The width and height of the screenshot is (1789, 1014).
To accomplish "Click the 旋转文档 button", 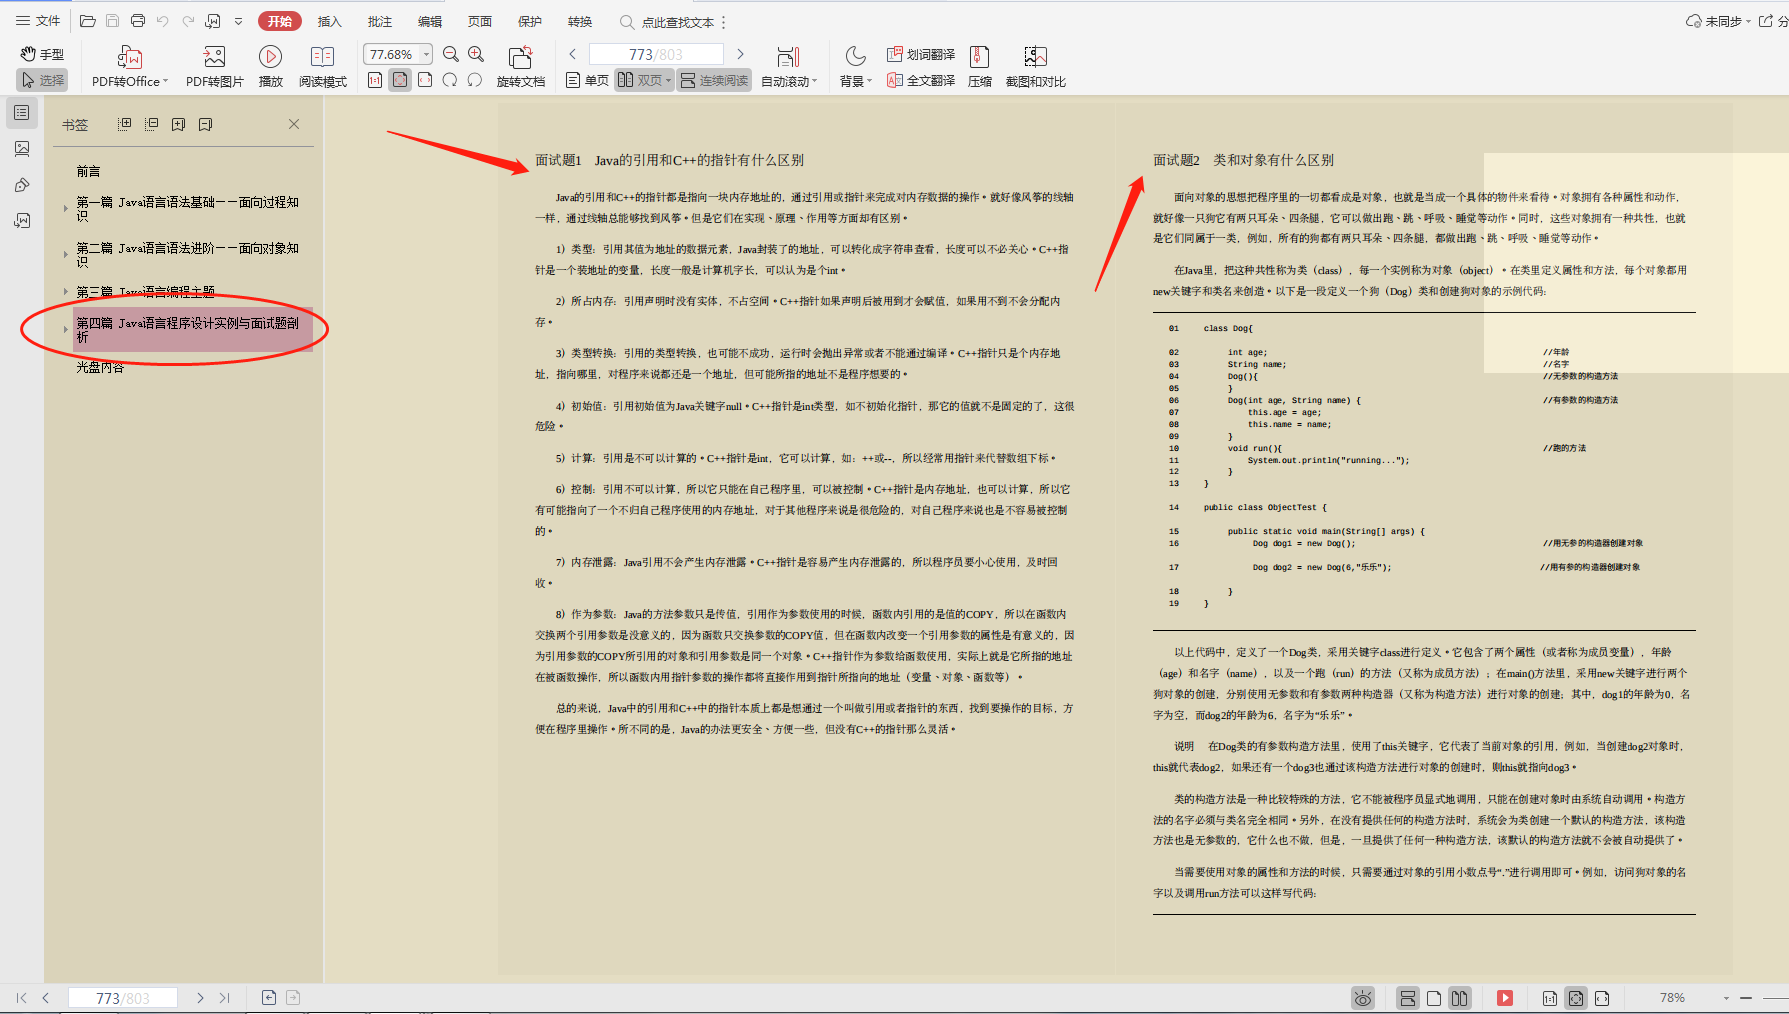I will click(x=520, y=67).
